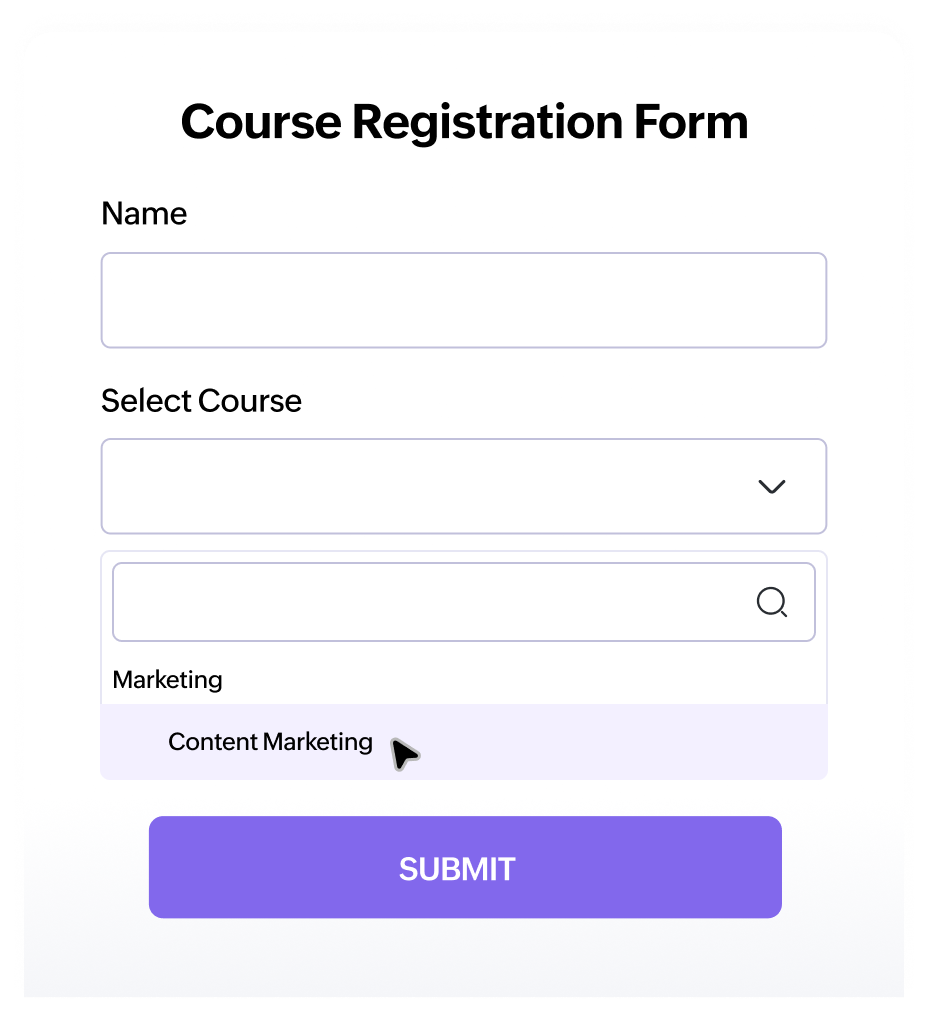This screenshot has height=1011, width=927.
Task: Expand the Select Course chevron arrow
Action: pyautogui.click(x=771, y=487)
